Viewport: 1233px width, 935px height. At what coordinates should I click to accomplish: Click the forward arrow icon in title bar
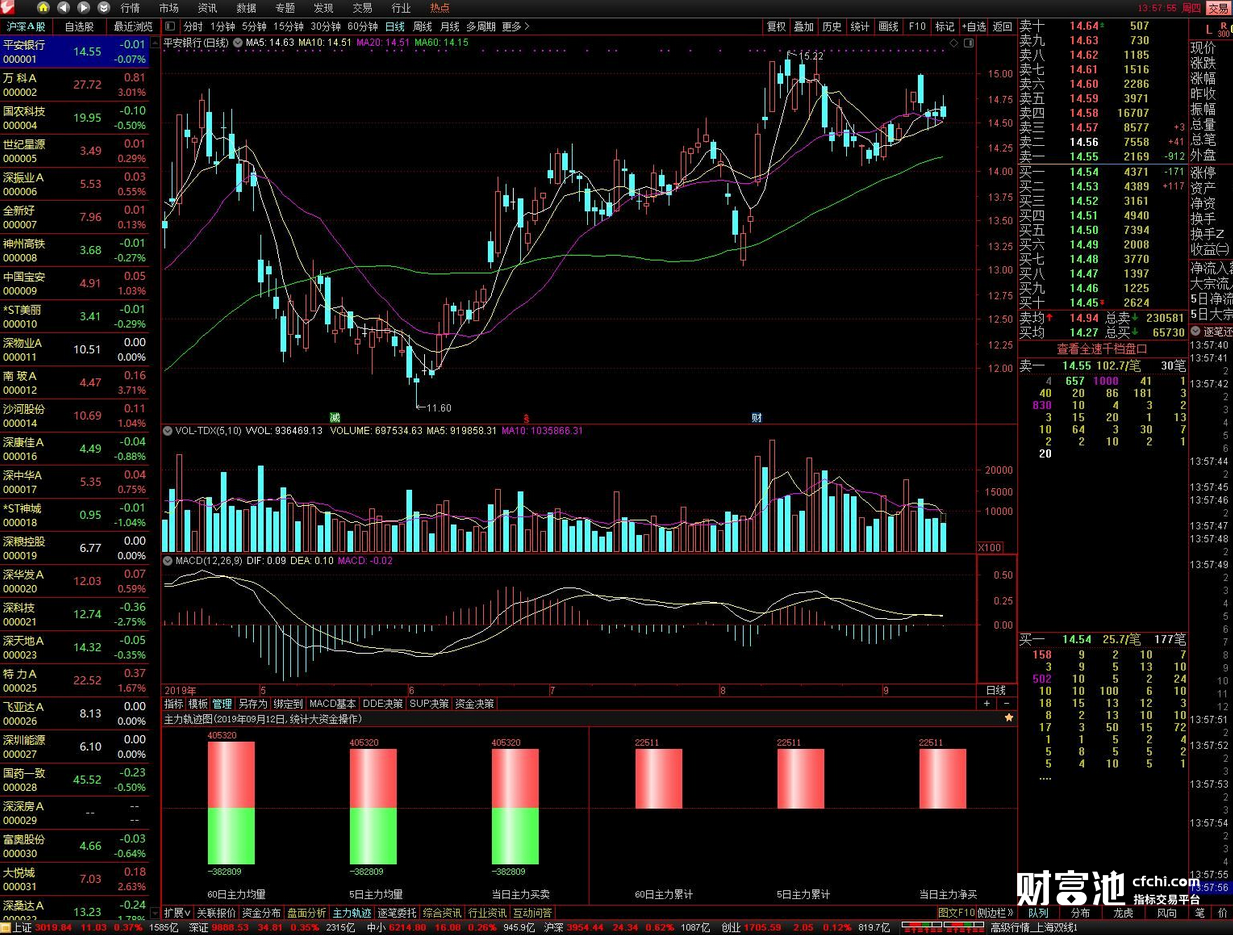tap(85, 8)
